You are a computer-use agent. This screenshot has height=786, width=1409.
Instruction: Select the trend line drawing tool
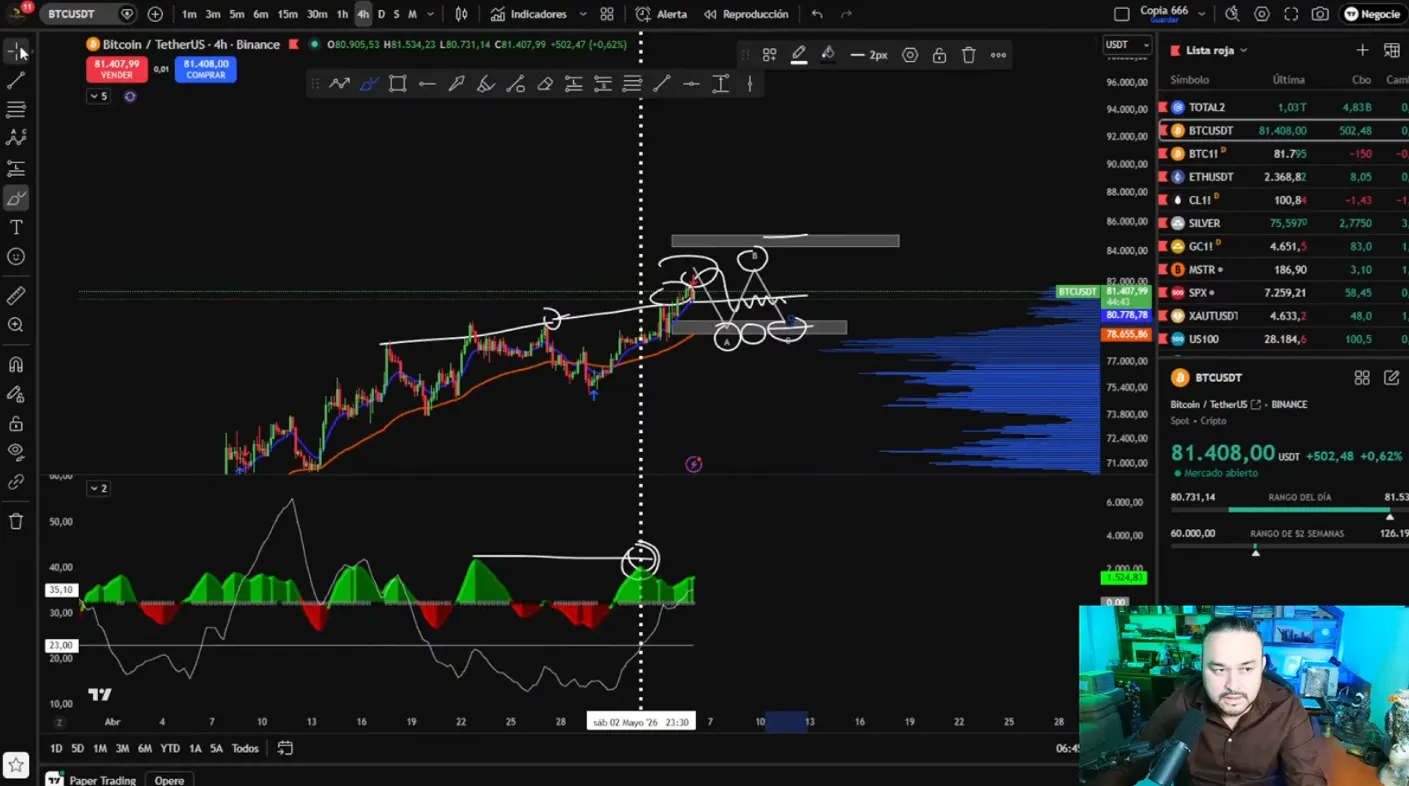point(16,80)
